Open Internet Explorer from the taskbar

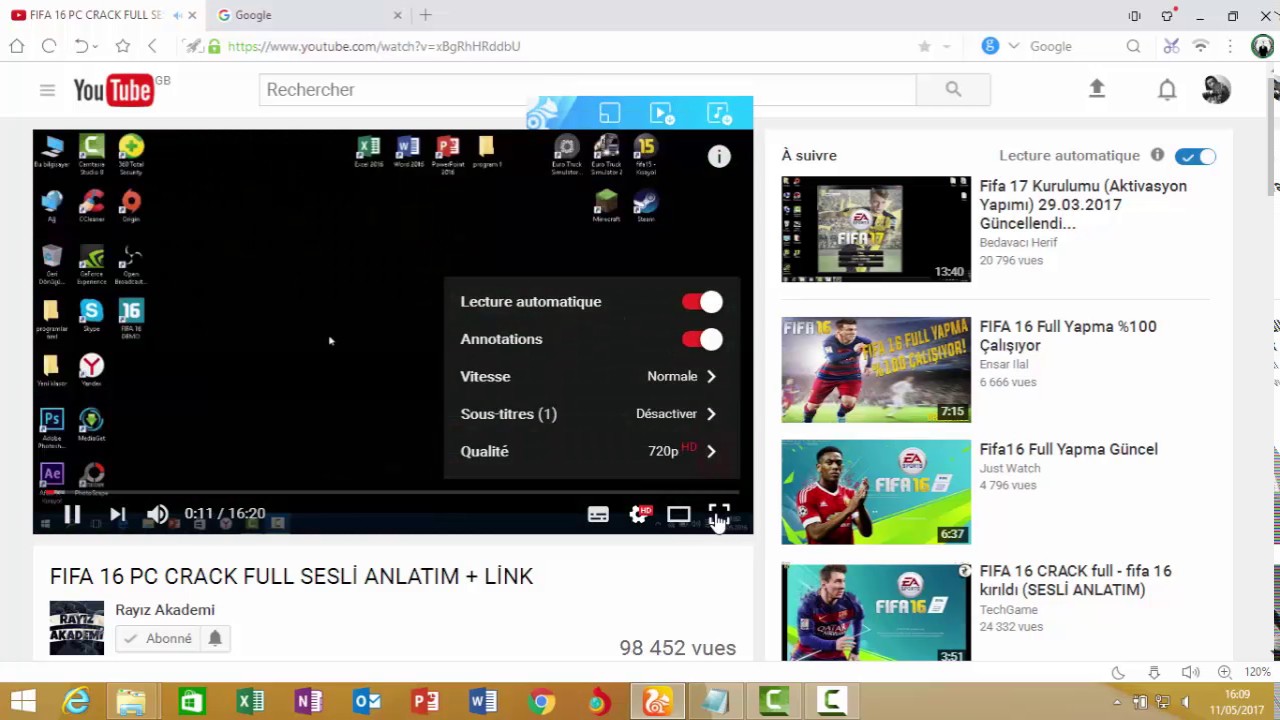click(x=76, y=702)
